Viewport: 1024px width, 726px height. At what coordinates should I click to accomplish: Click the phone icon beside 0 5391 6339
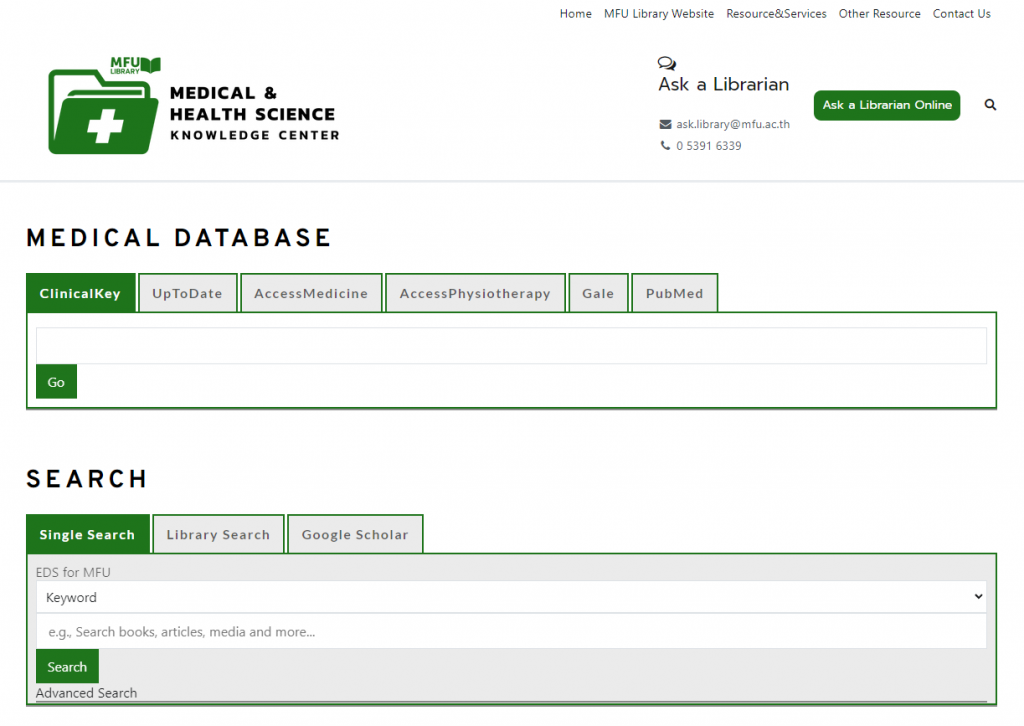tap(665, 146)
